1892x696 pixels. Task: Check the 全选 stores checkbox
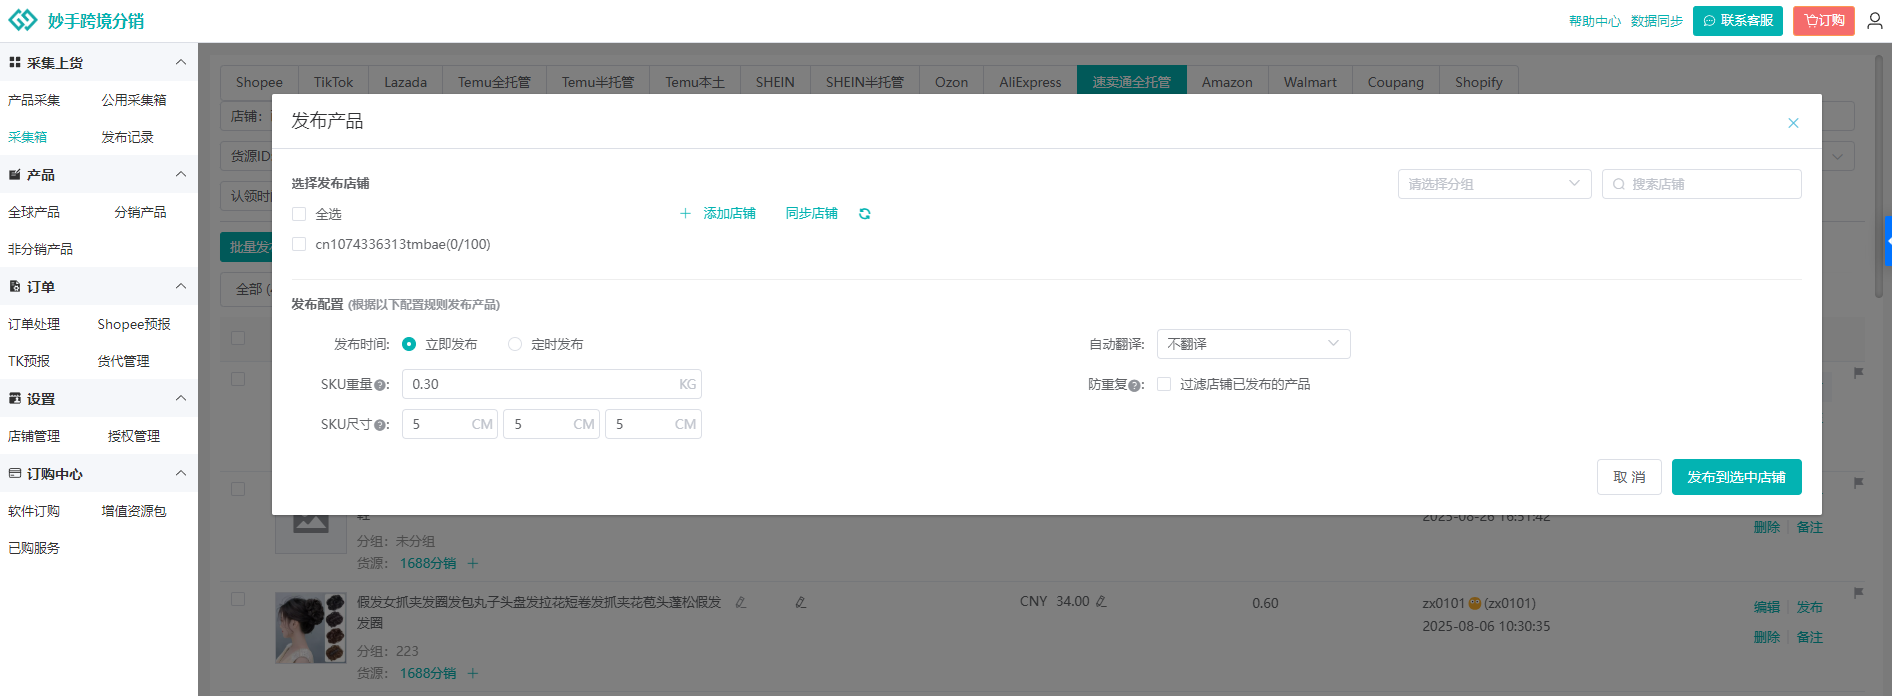pyautogui.click(x=299, y=214)
